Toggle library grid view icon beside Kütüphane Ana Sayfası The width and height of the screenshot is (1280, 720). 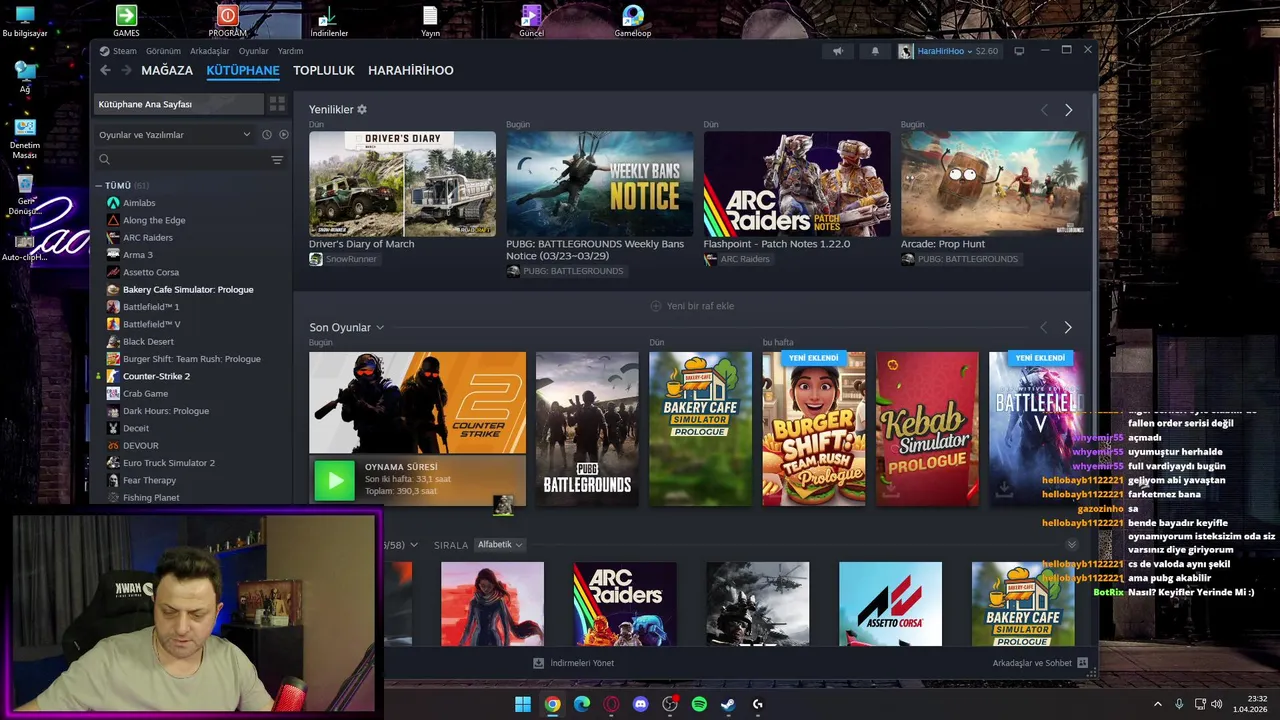click(277, 104)
